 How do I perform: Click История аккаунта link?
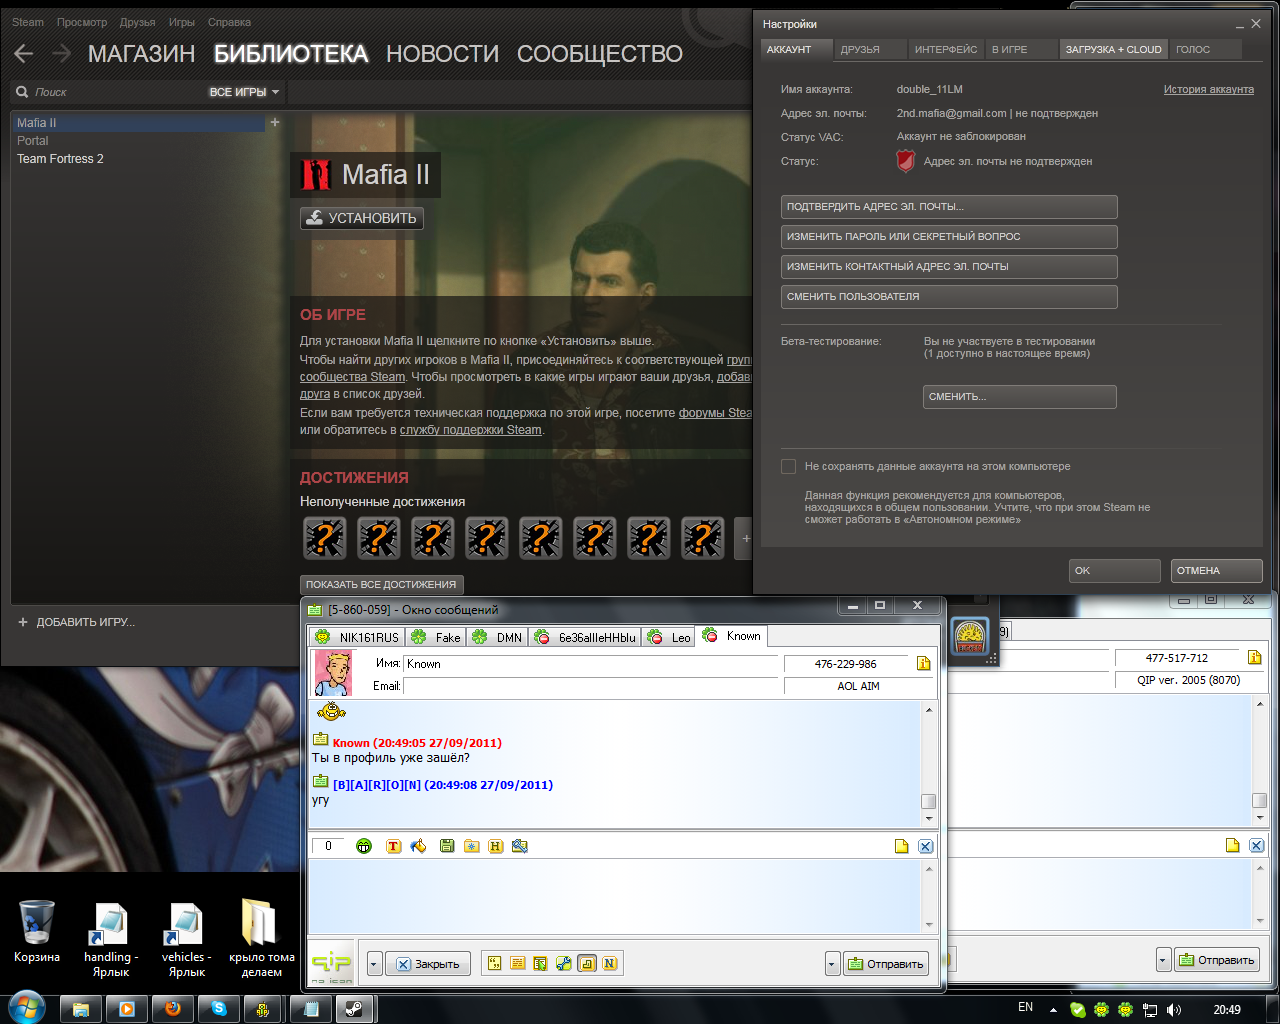click(1208, 89)
